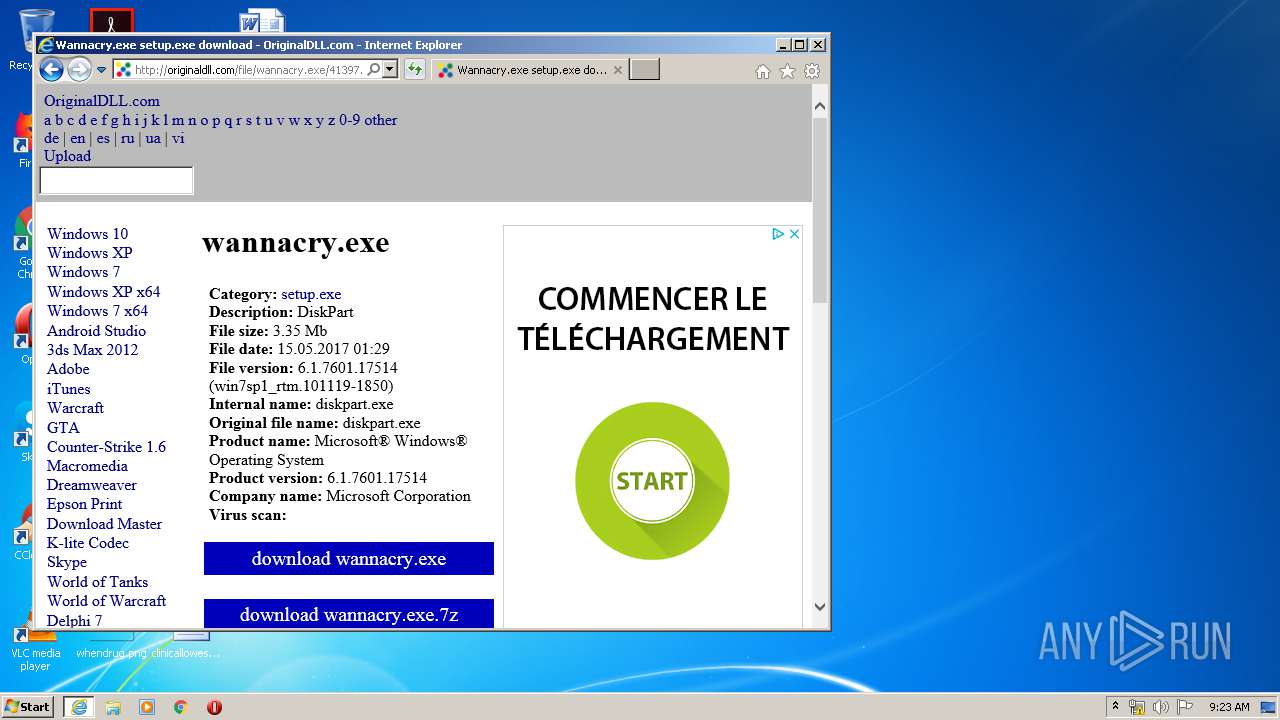Maximize the Internet Explorer window
Screen dimensions: 1280x720
(799, 45)
